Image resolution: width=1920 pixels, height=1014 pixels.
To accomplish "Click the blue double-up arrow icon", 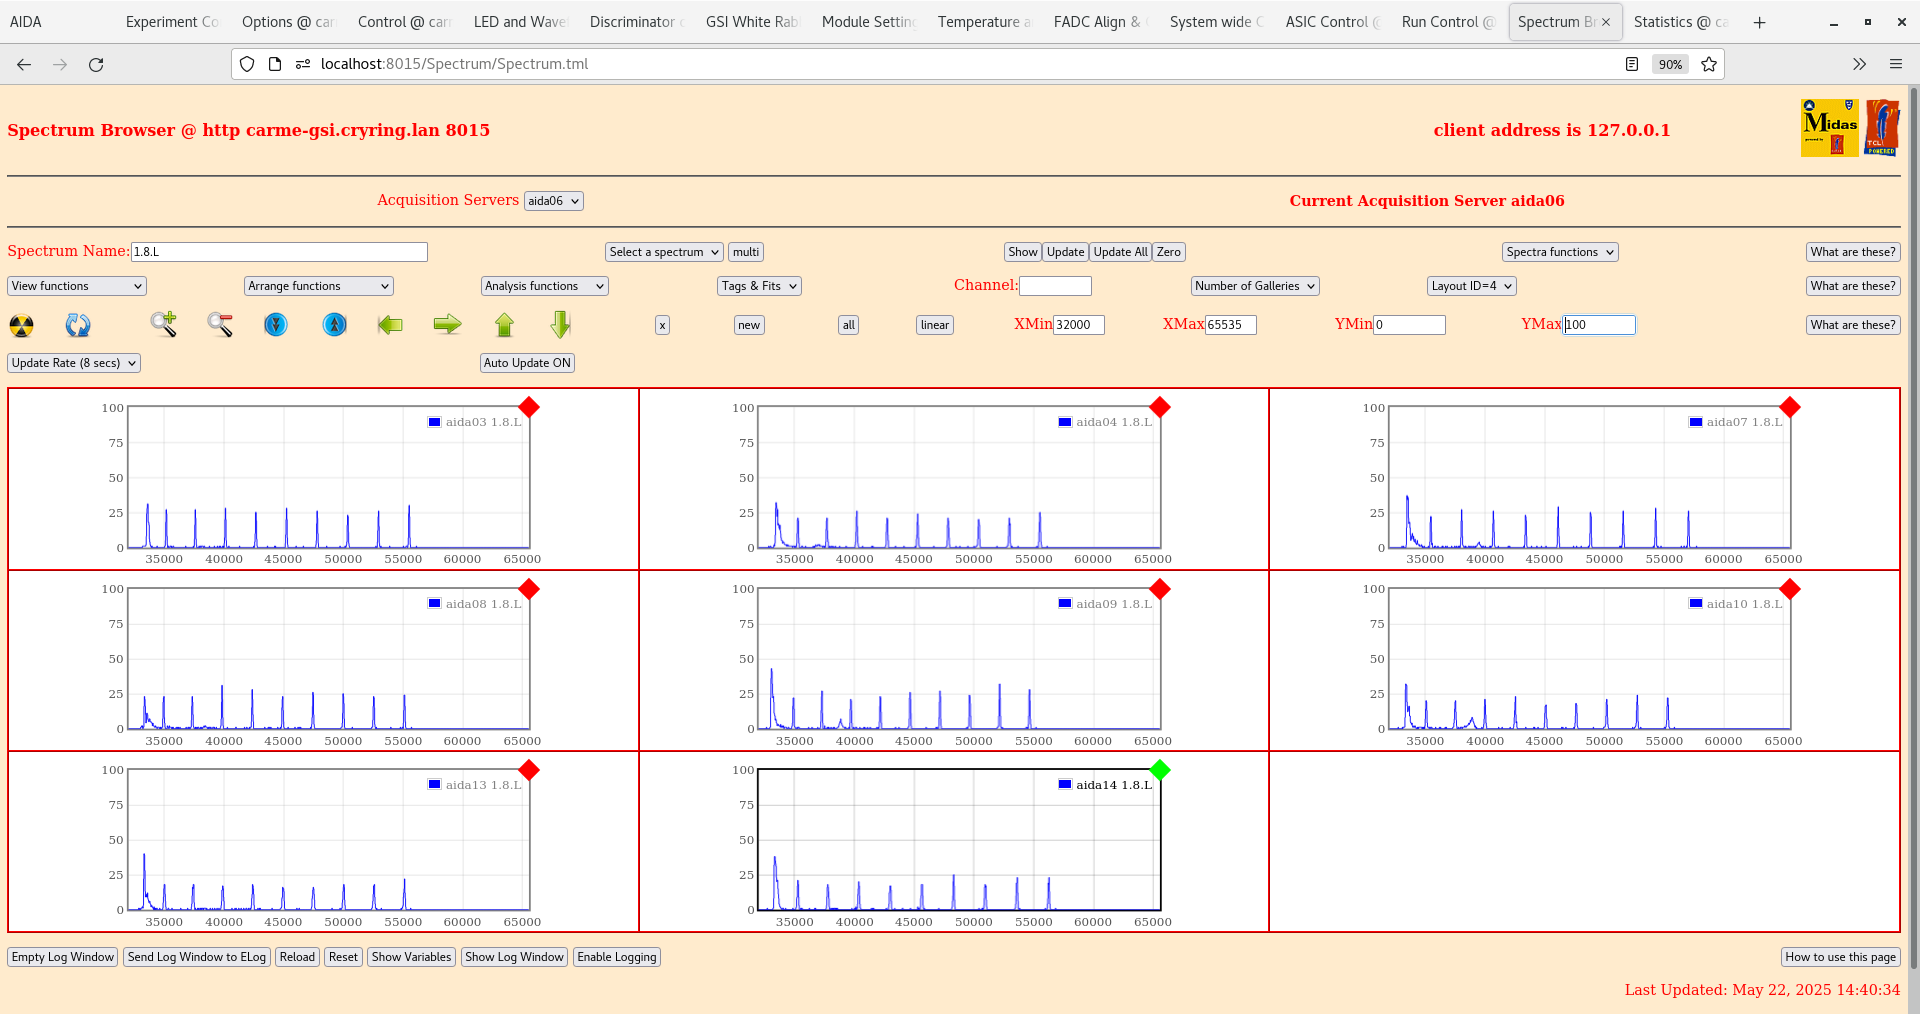I will pos(334,325).
